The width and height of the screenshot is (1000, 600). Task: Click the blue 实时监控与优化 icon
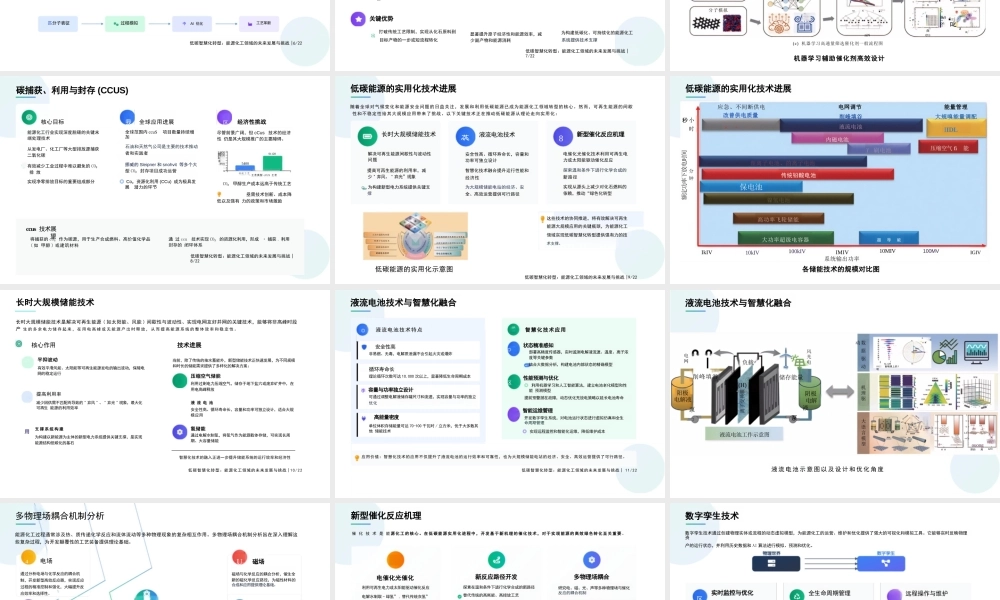pyautogui.click(x=700, y=595)
